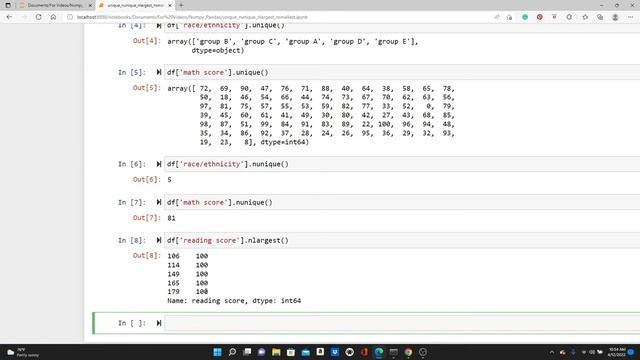Image resolution: width=640 pixels, height=360 pixels.
Task: Run the empty cell using its run icon
Action: point(159,323)
